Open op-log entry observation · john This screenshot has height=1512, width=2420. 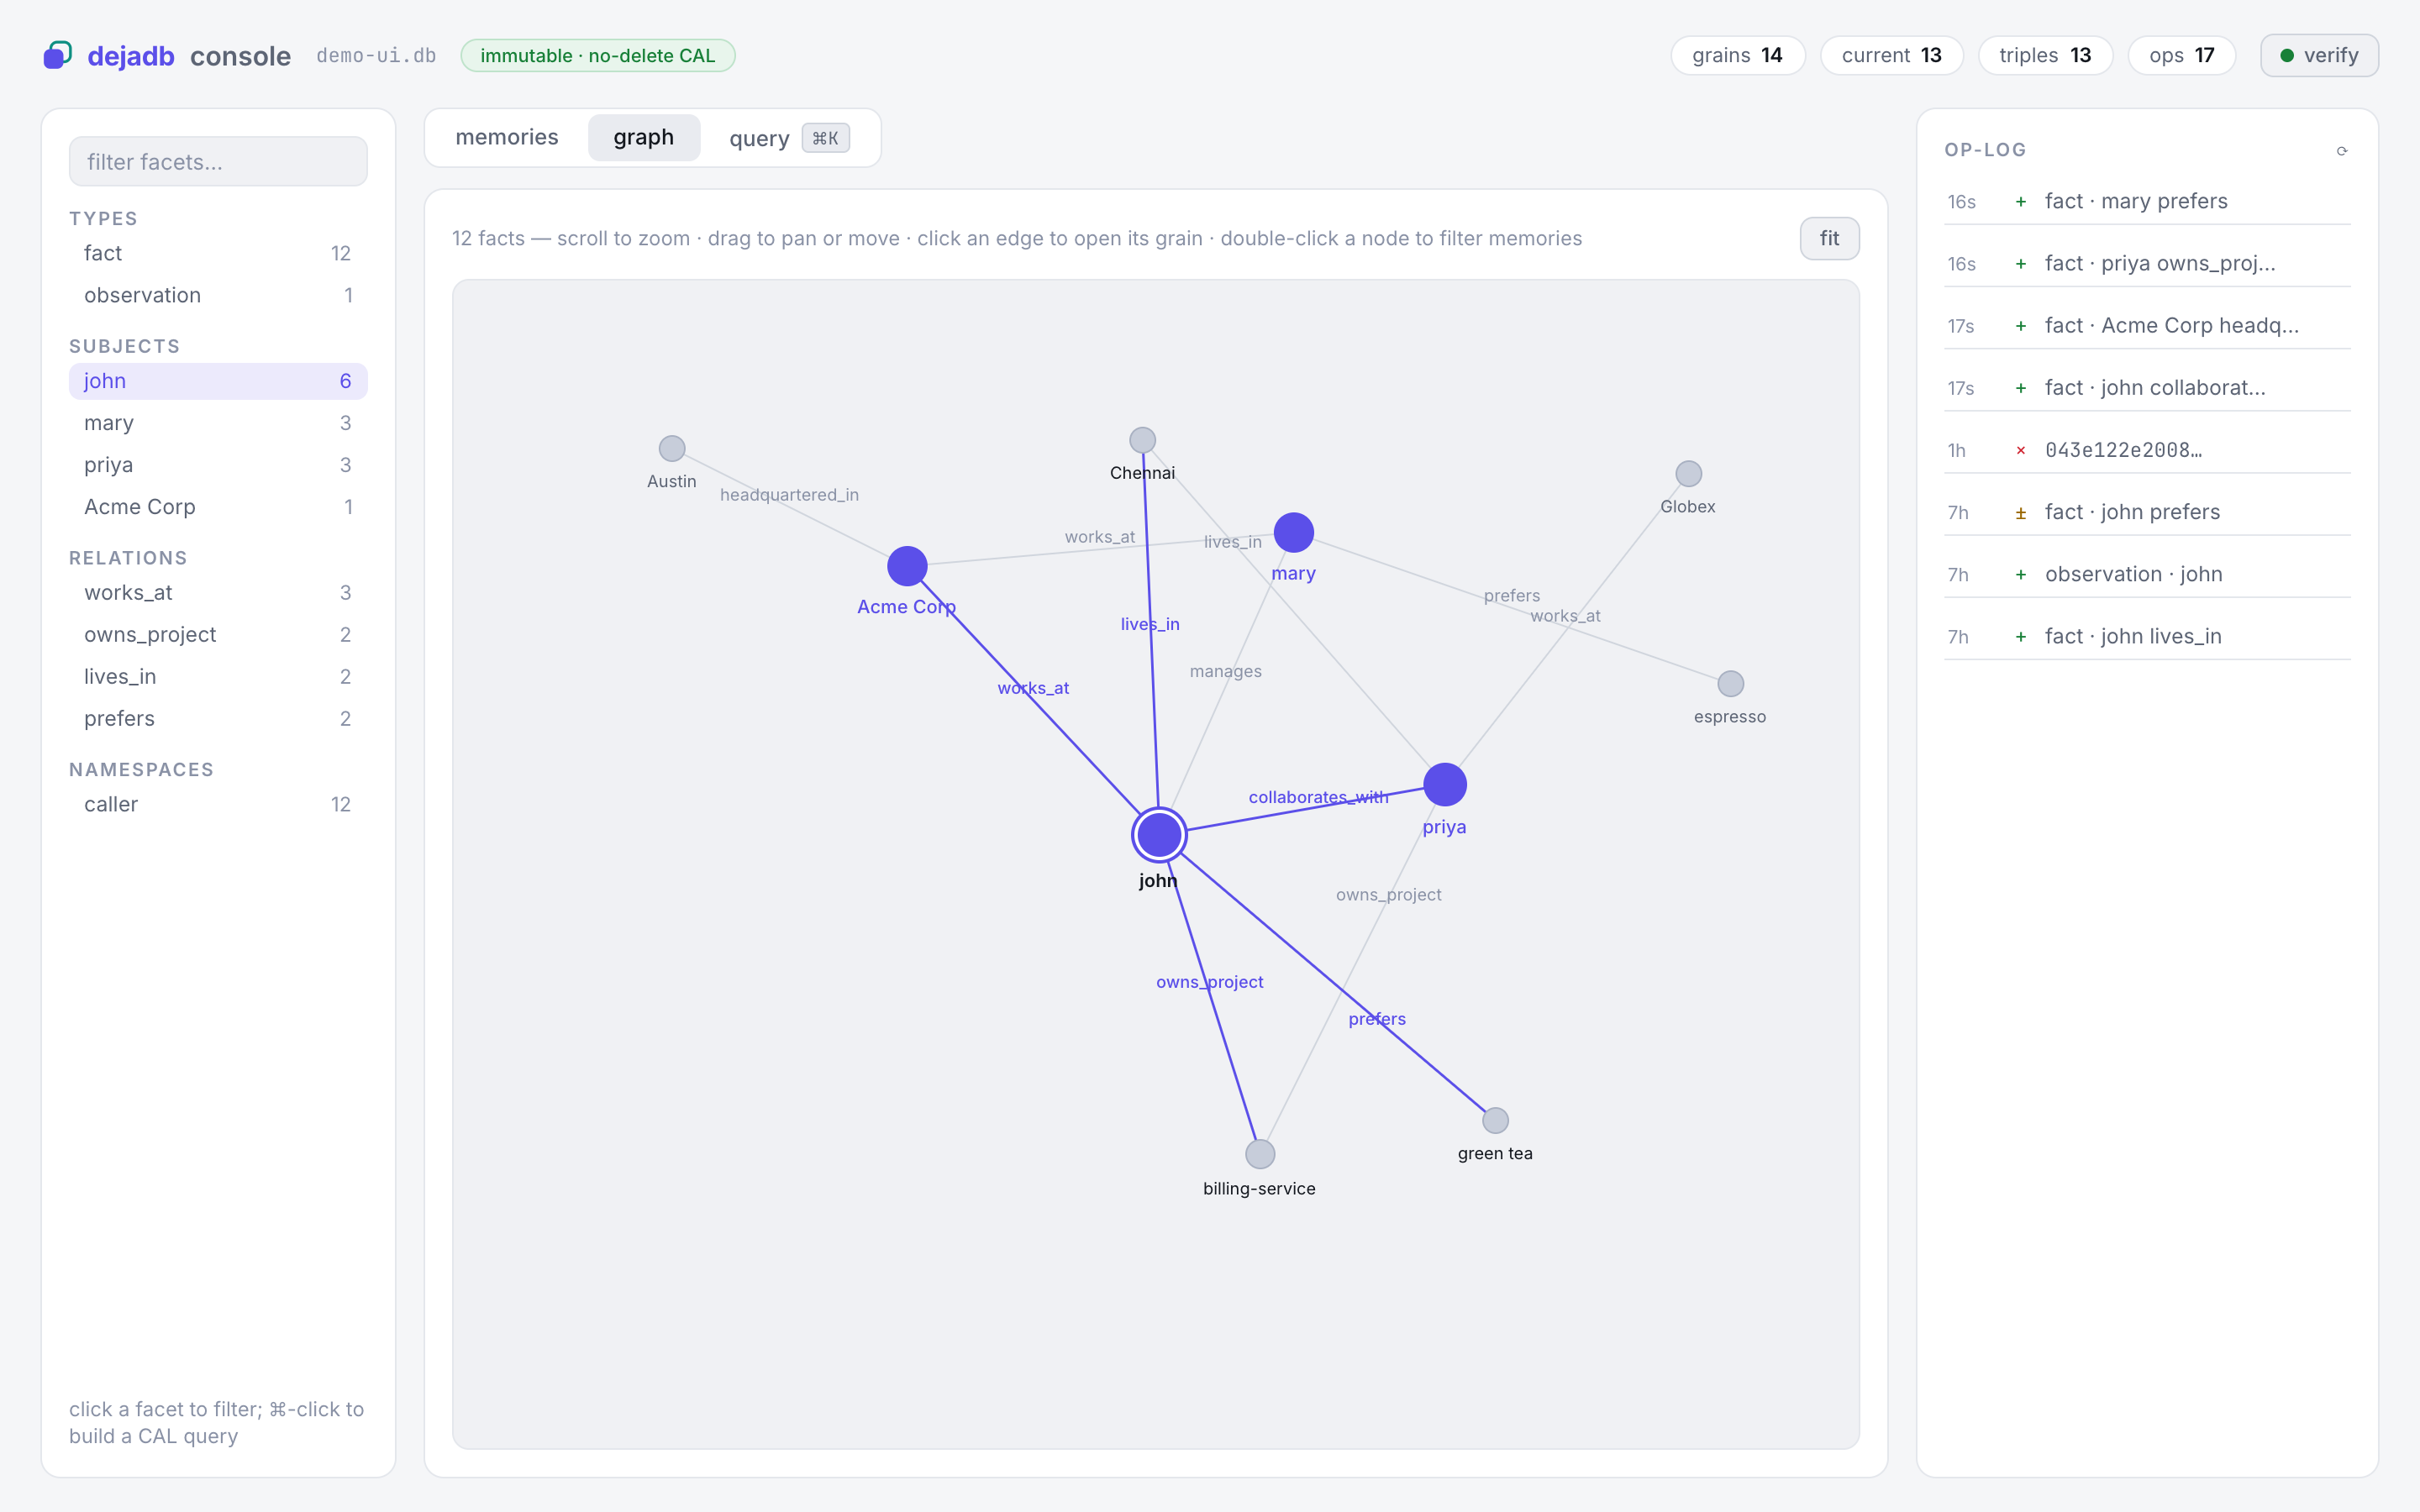pos(2147,574)
